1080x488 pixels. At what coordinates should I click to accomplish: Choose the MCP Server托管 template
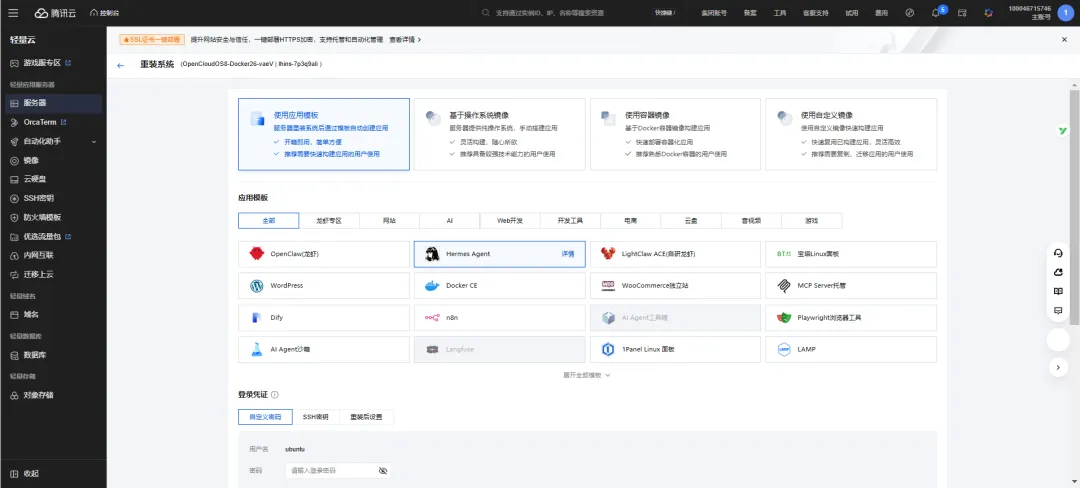[851, 286]
